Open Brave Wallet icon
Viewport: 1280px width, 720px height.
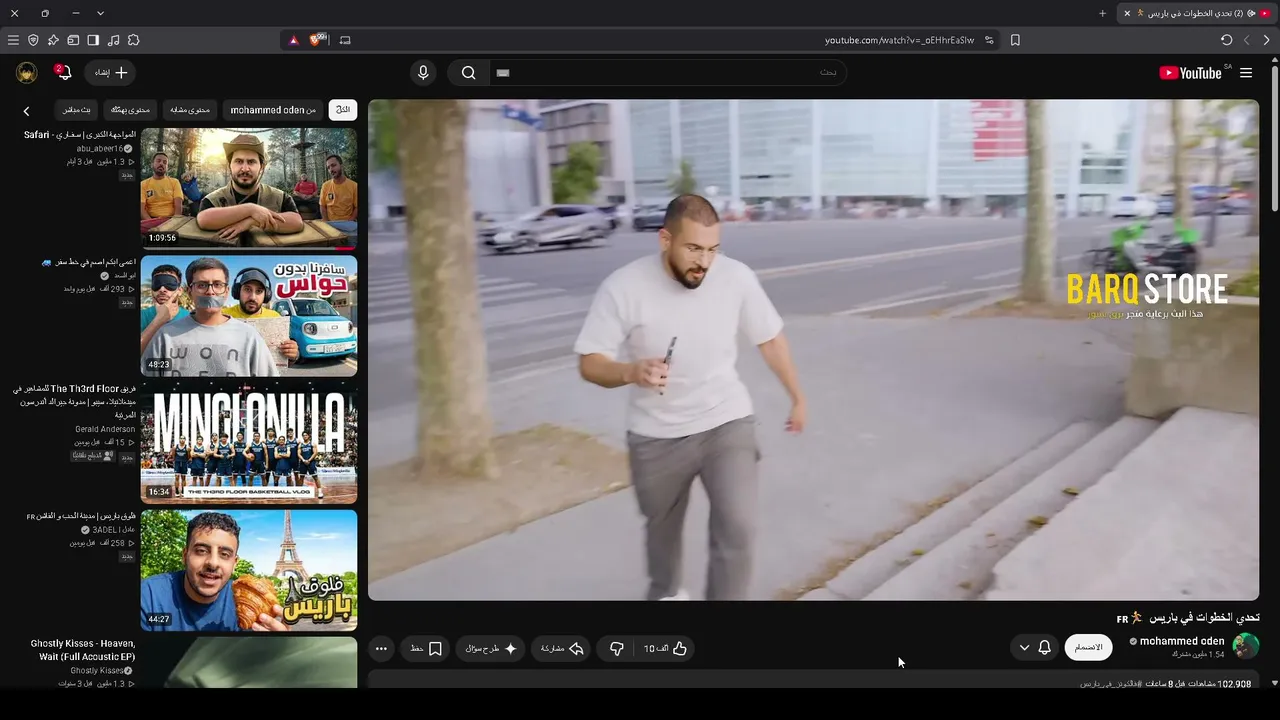click(73, 40)
